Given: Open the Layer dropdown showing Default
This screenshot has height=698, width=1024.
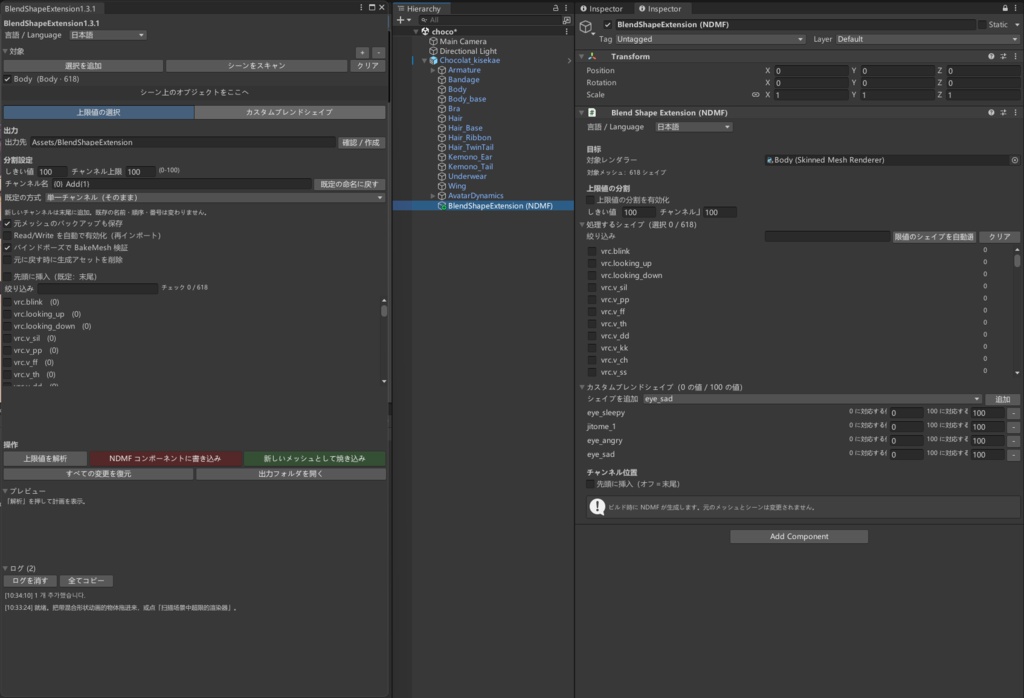Looking at the screenshot, I should pyautogui.click(x=927, y=39).
